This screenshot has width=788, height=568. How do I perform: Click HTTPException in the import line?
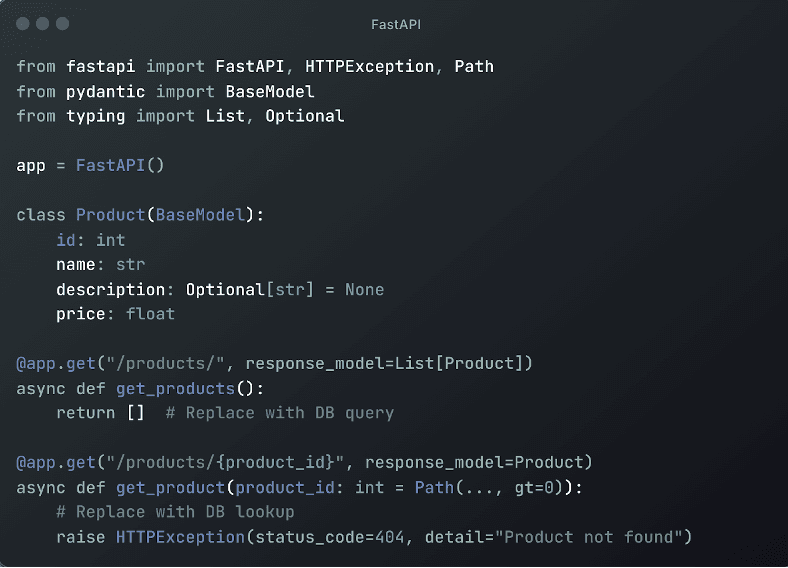click(x=369, y=66)
